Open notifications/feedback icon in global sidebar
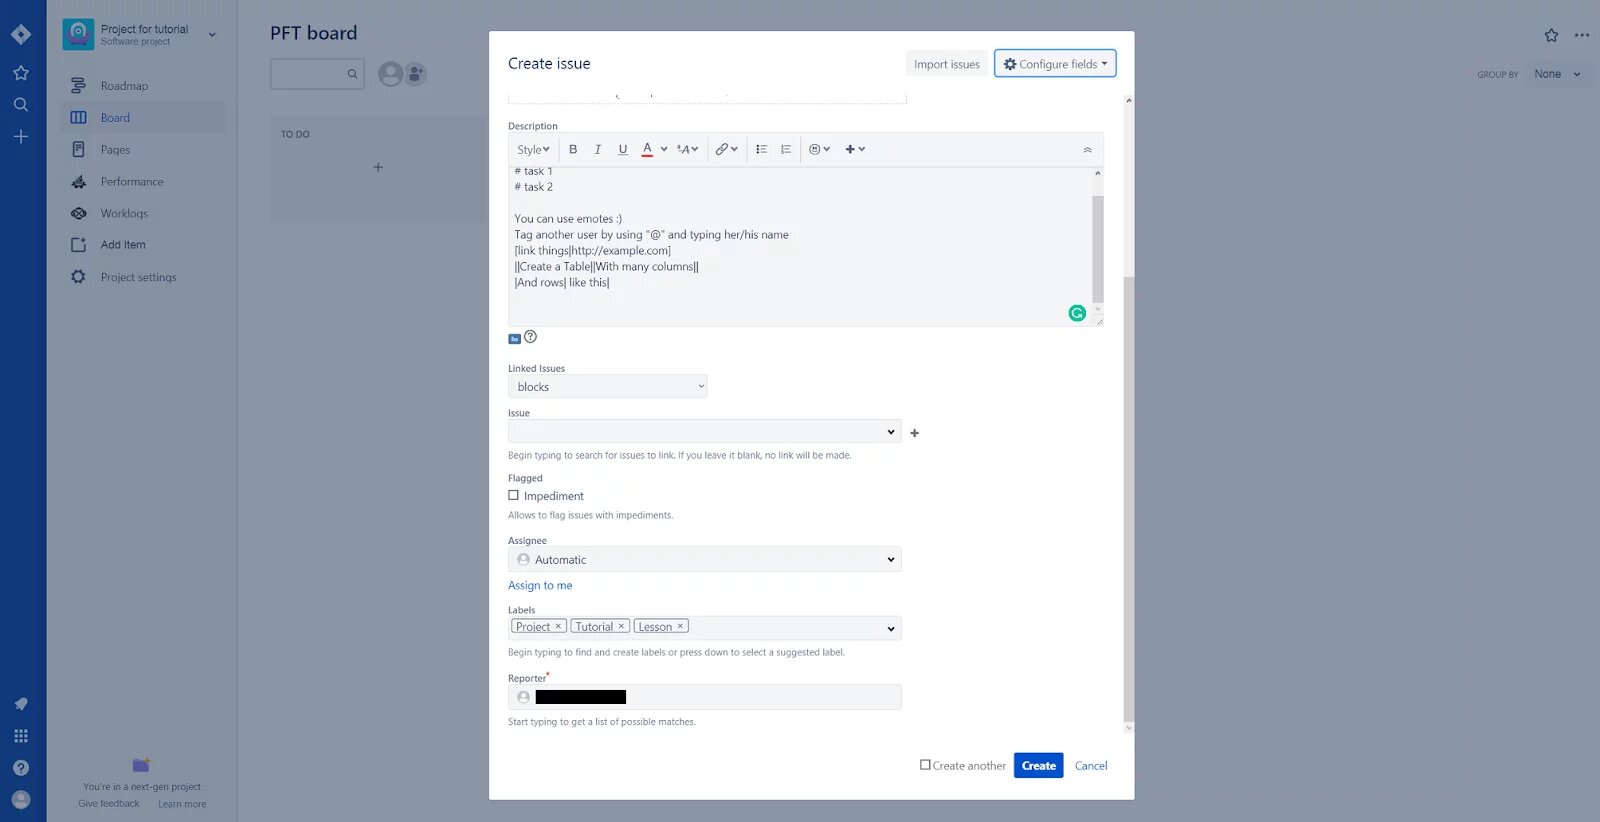The width and height of the screenshot is (1600, 822). click(21, 704)
